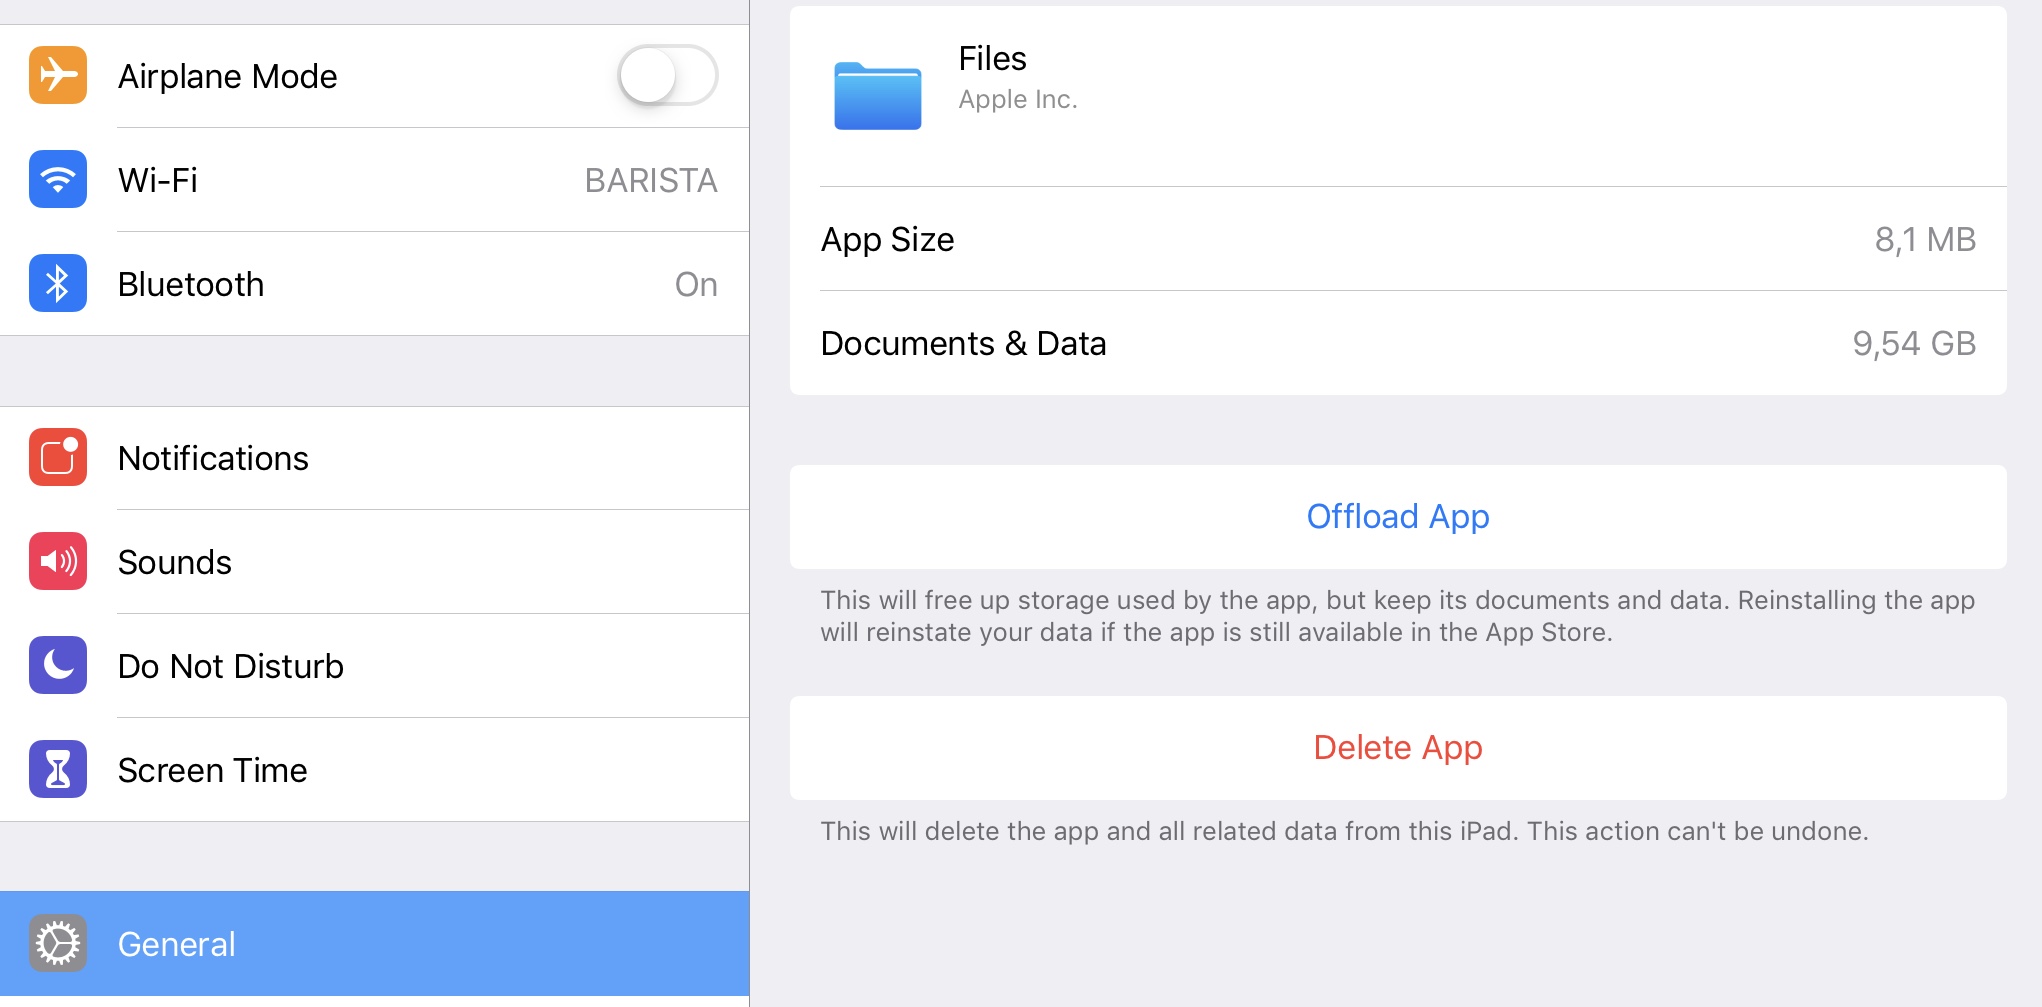Image resolution: width=2042 pixels, height=1007 pixels.
Task: Open Sounds settings
Action: click(x=374, y=562)
